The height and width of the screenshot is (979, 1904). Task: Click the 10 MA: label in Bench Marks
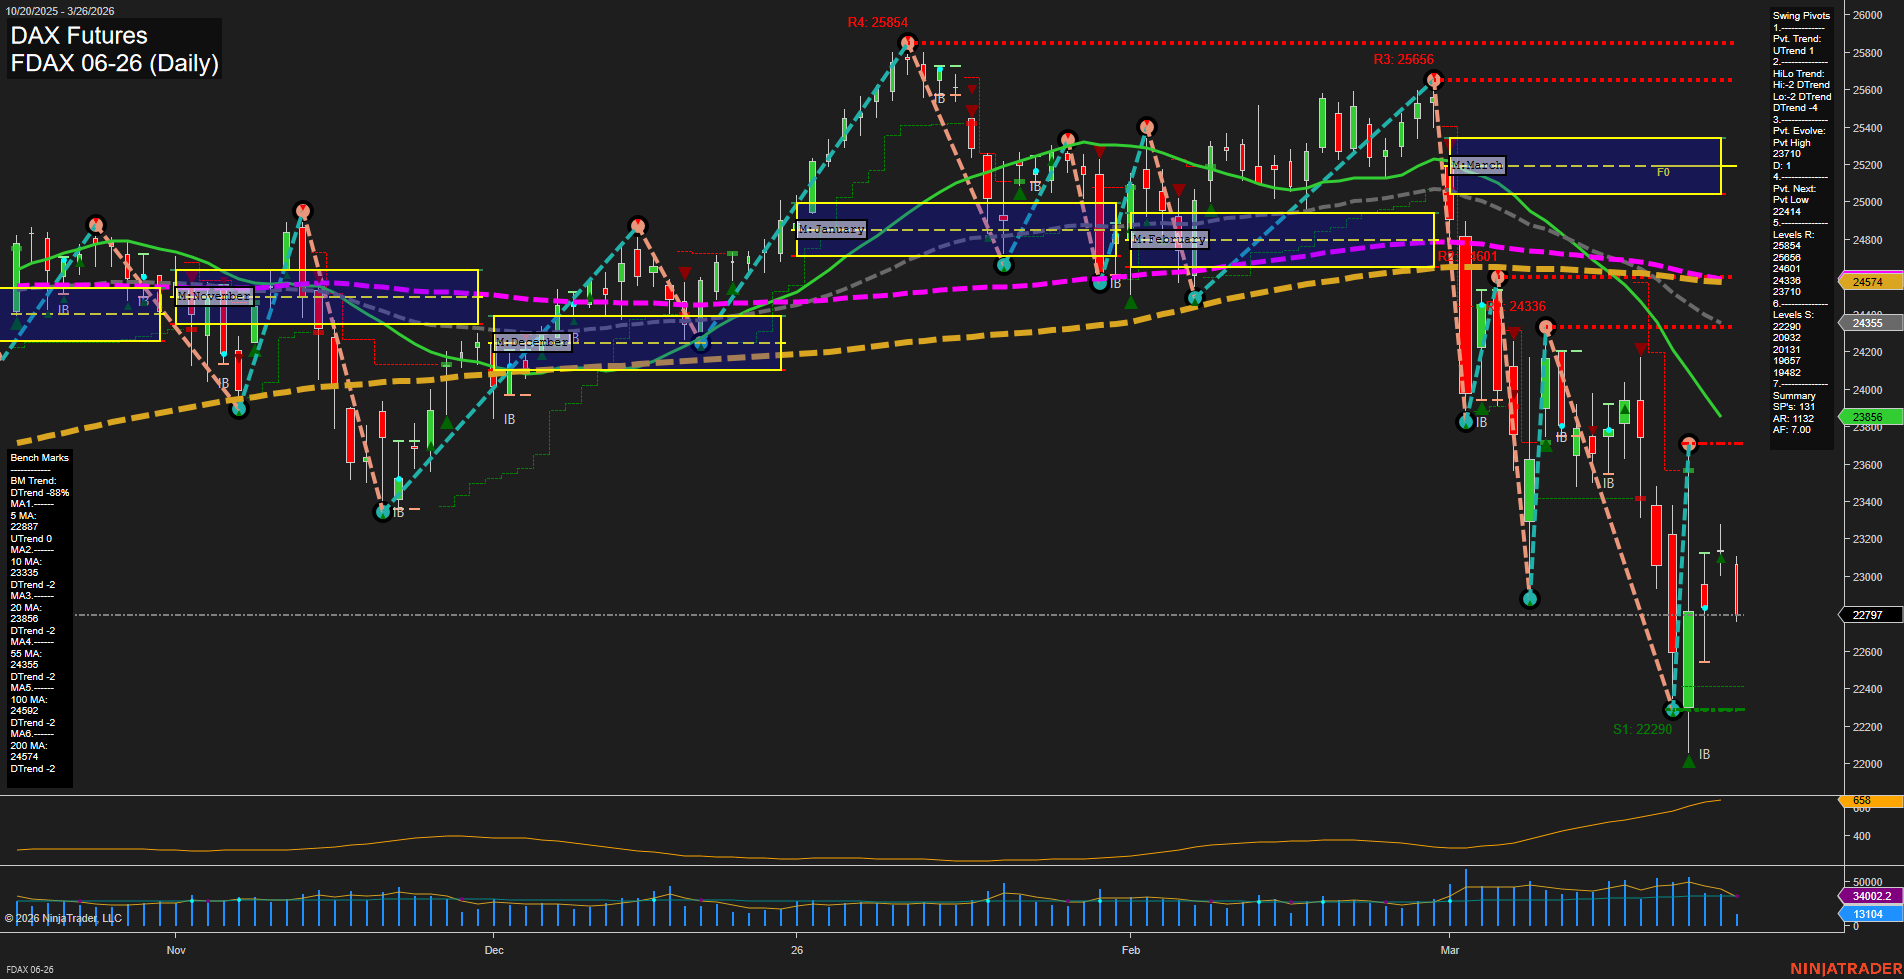[x=26, y=562]
